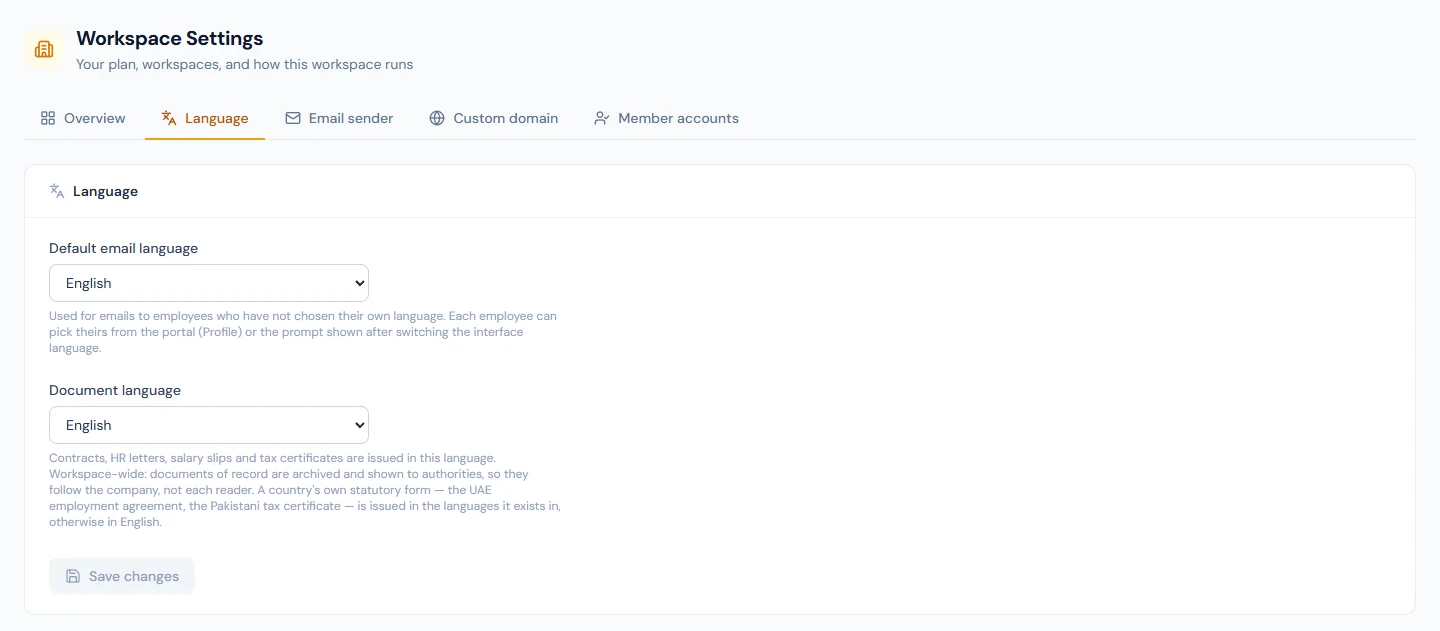Click the orange workspace building icon

[44, 49]
